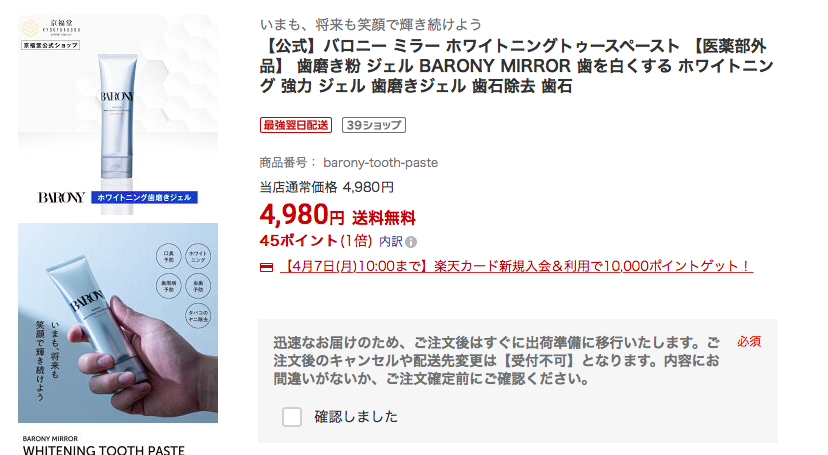
Task: Click the 最強翌日配送 delivery badge
Action: point(296,125)
